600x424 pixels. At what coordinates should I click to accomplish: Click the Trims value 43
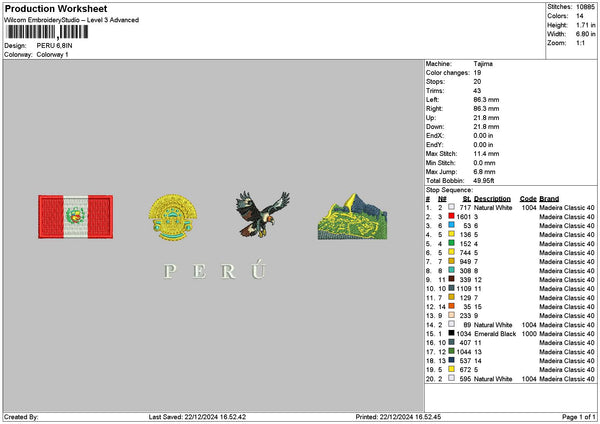[x=477, y=91]
